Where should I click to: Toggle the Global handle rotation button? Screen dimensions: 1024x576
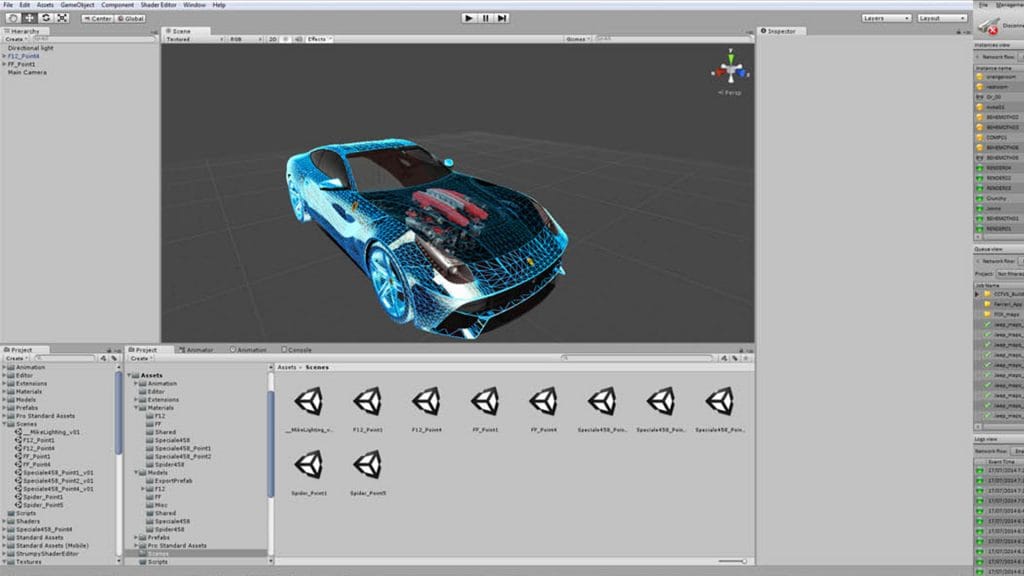click(131, 18)
